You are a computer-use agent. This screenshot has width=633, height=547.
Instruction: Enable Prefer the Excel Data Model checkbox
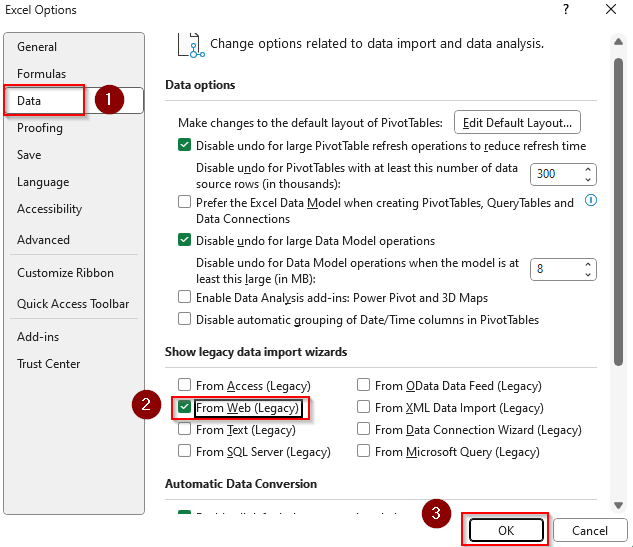point(184,201)
